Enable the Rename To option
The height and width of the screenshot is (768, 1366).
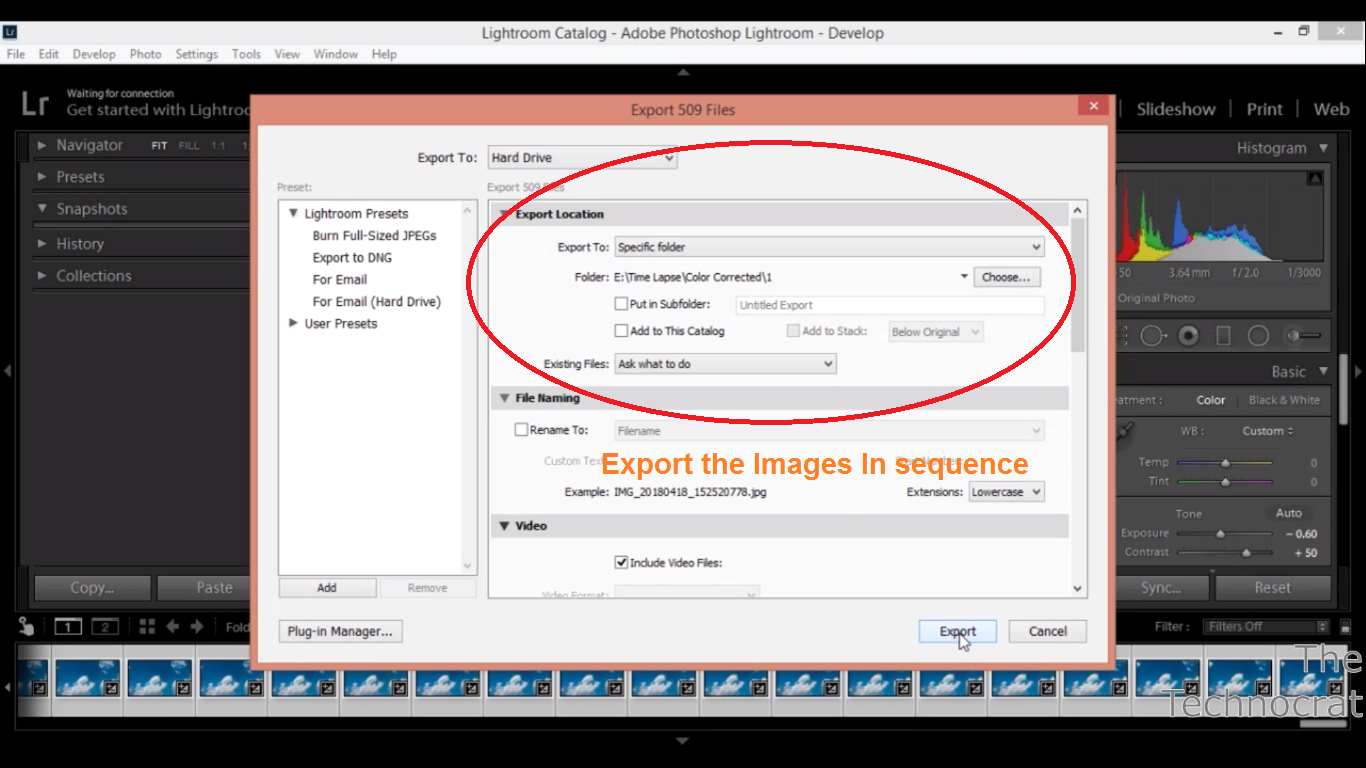point(521,429)
